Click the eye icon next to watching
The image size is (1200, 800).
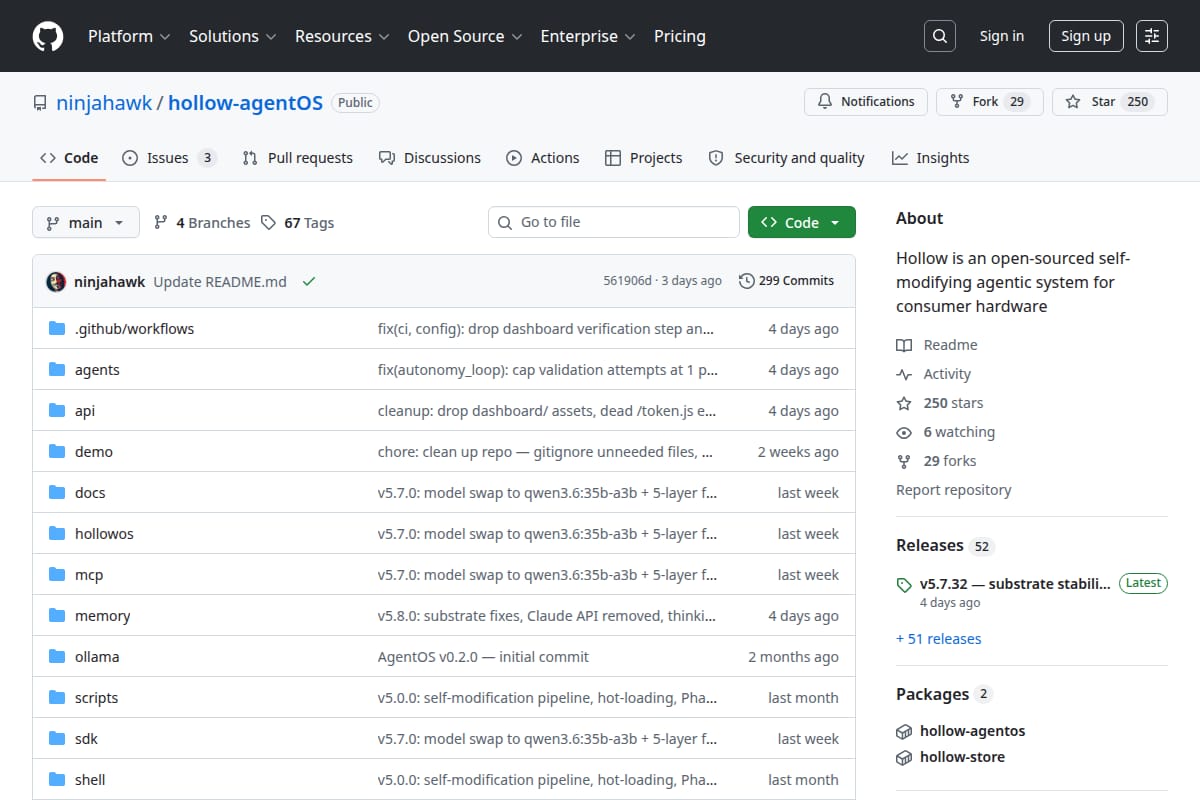pos(904,432)
